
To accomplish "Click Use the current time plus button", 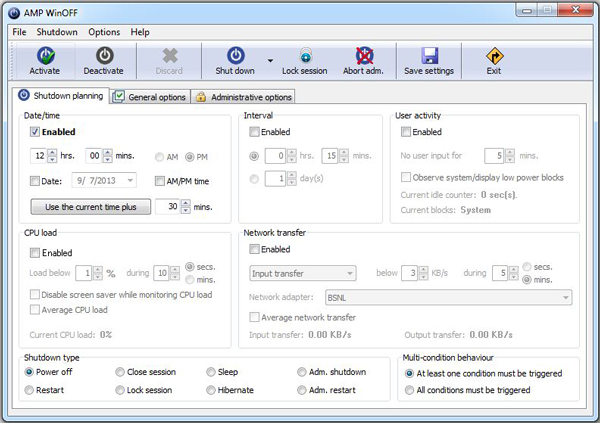I will (91, 207).
